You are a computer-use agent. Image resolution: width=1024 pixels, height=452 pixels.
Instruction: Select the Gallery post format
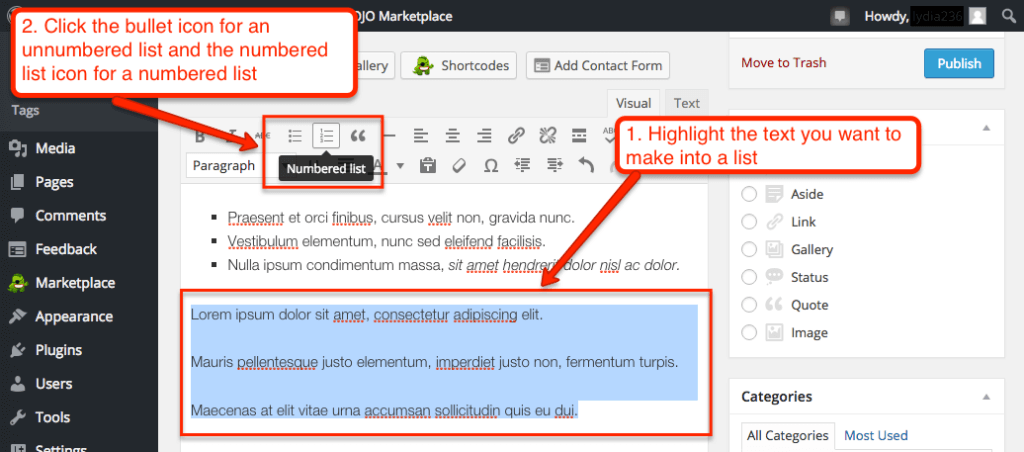click(749, 250)
